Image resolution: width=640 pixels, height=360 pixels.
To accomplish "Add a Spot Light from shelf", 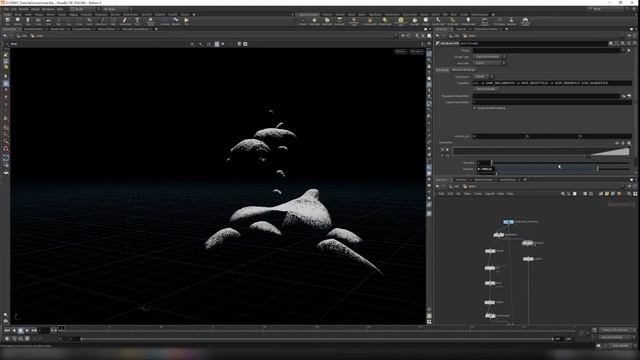I will coord(327,21).
